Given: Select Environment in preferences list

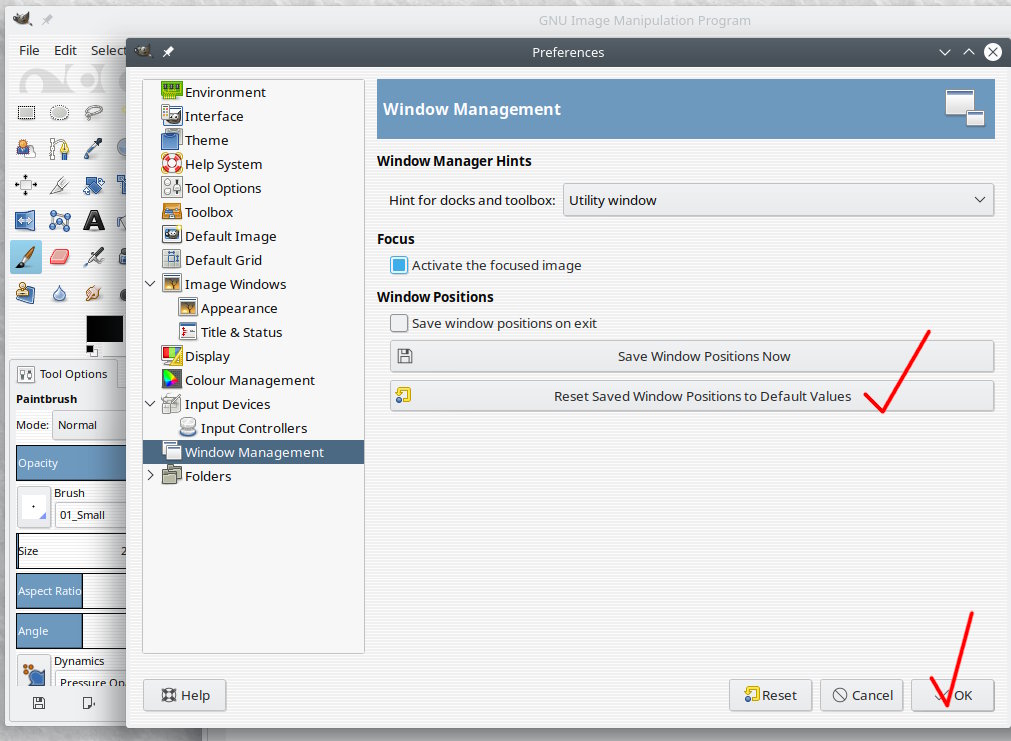Looking at the screenshot, I should [x=225, y=92].
